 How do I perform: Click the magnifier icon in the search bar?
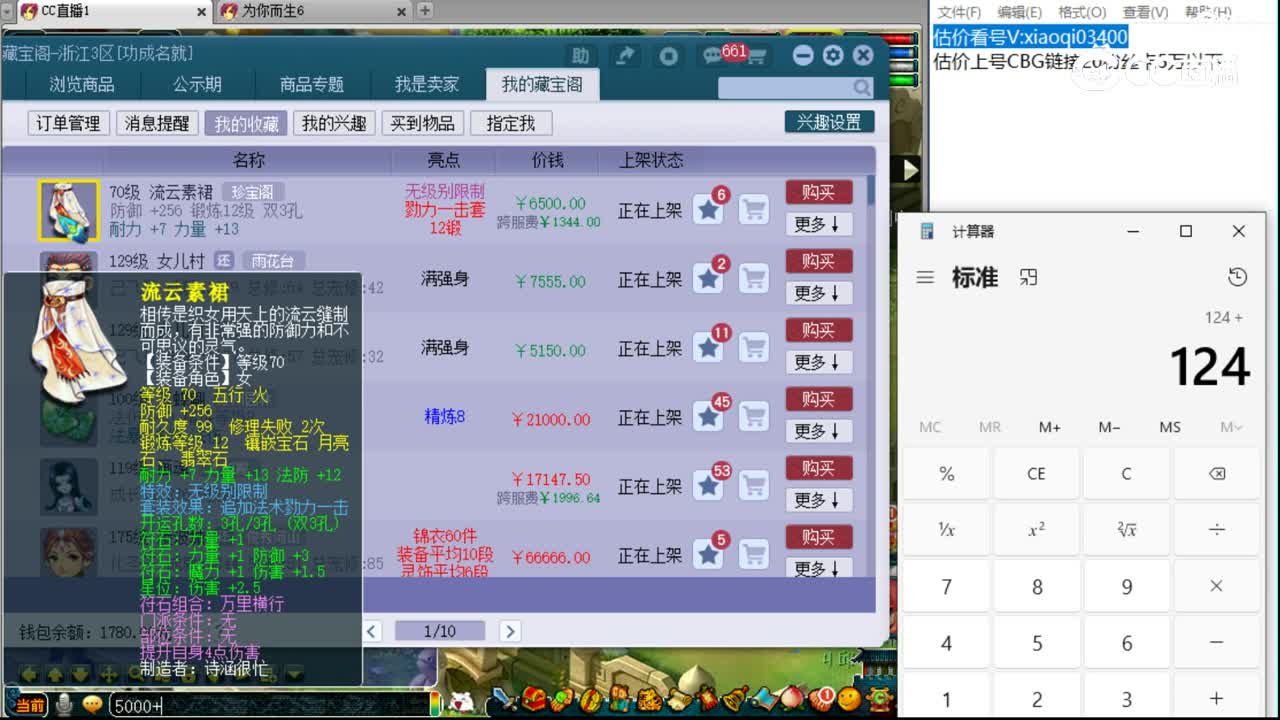click(x=862, y=88)
